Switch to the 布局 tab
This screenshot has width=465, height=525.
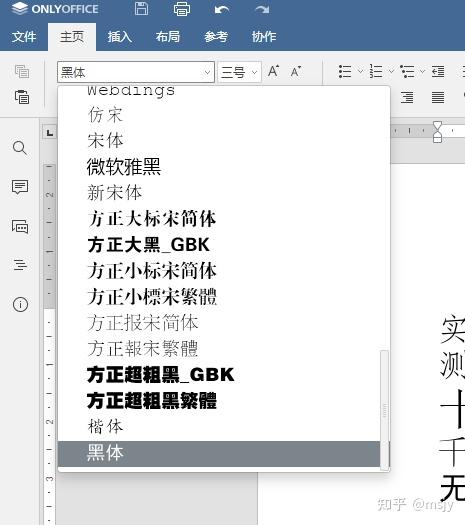coord(168,36)
